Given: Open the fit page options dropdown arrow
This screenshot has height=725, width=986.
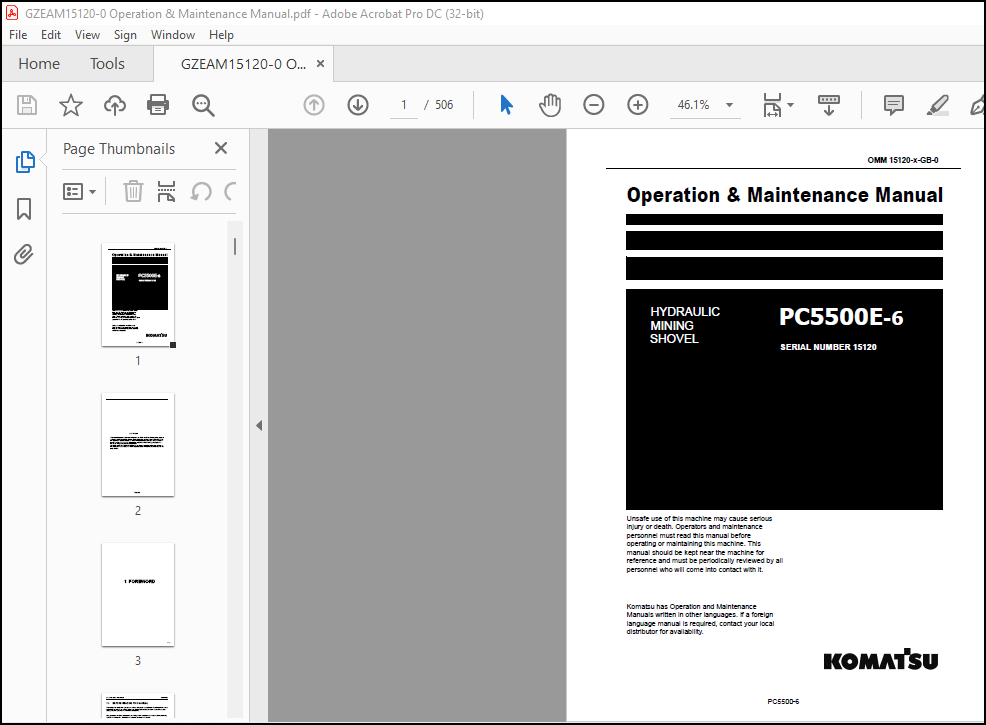Looking at the screenshot, I should tap(790, 105).
